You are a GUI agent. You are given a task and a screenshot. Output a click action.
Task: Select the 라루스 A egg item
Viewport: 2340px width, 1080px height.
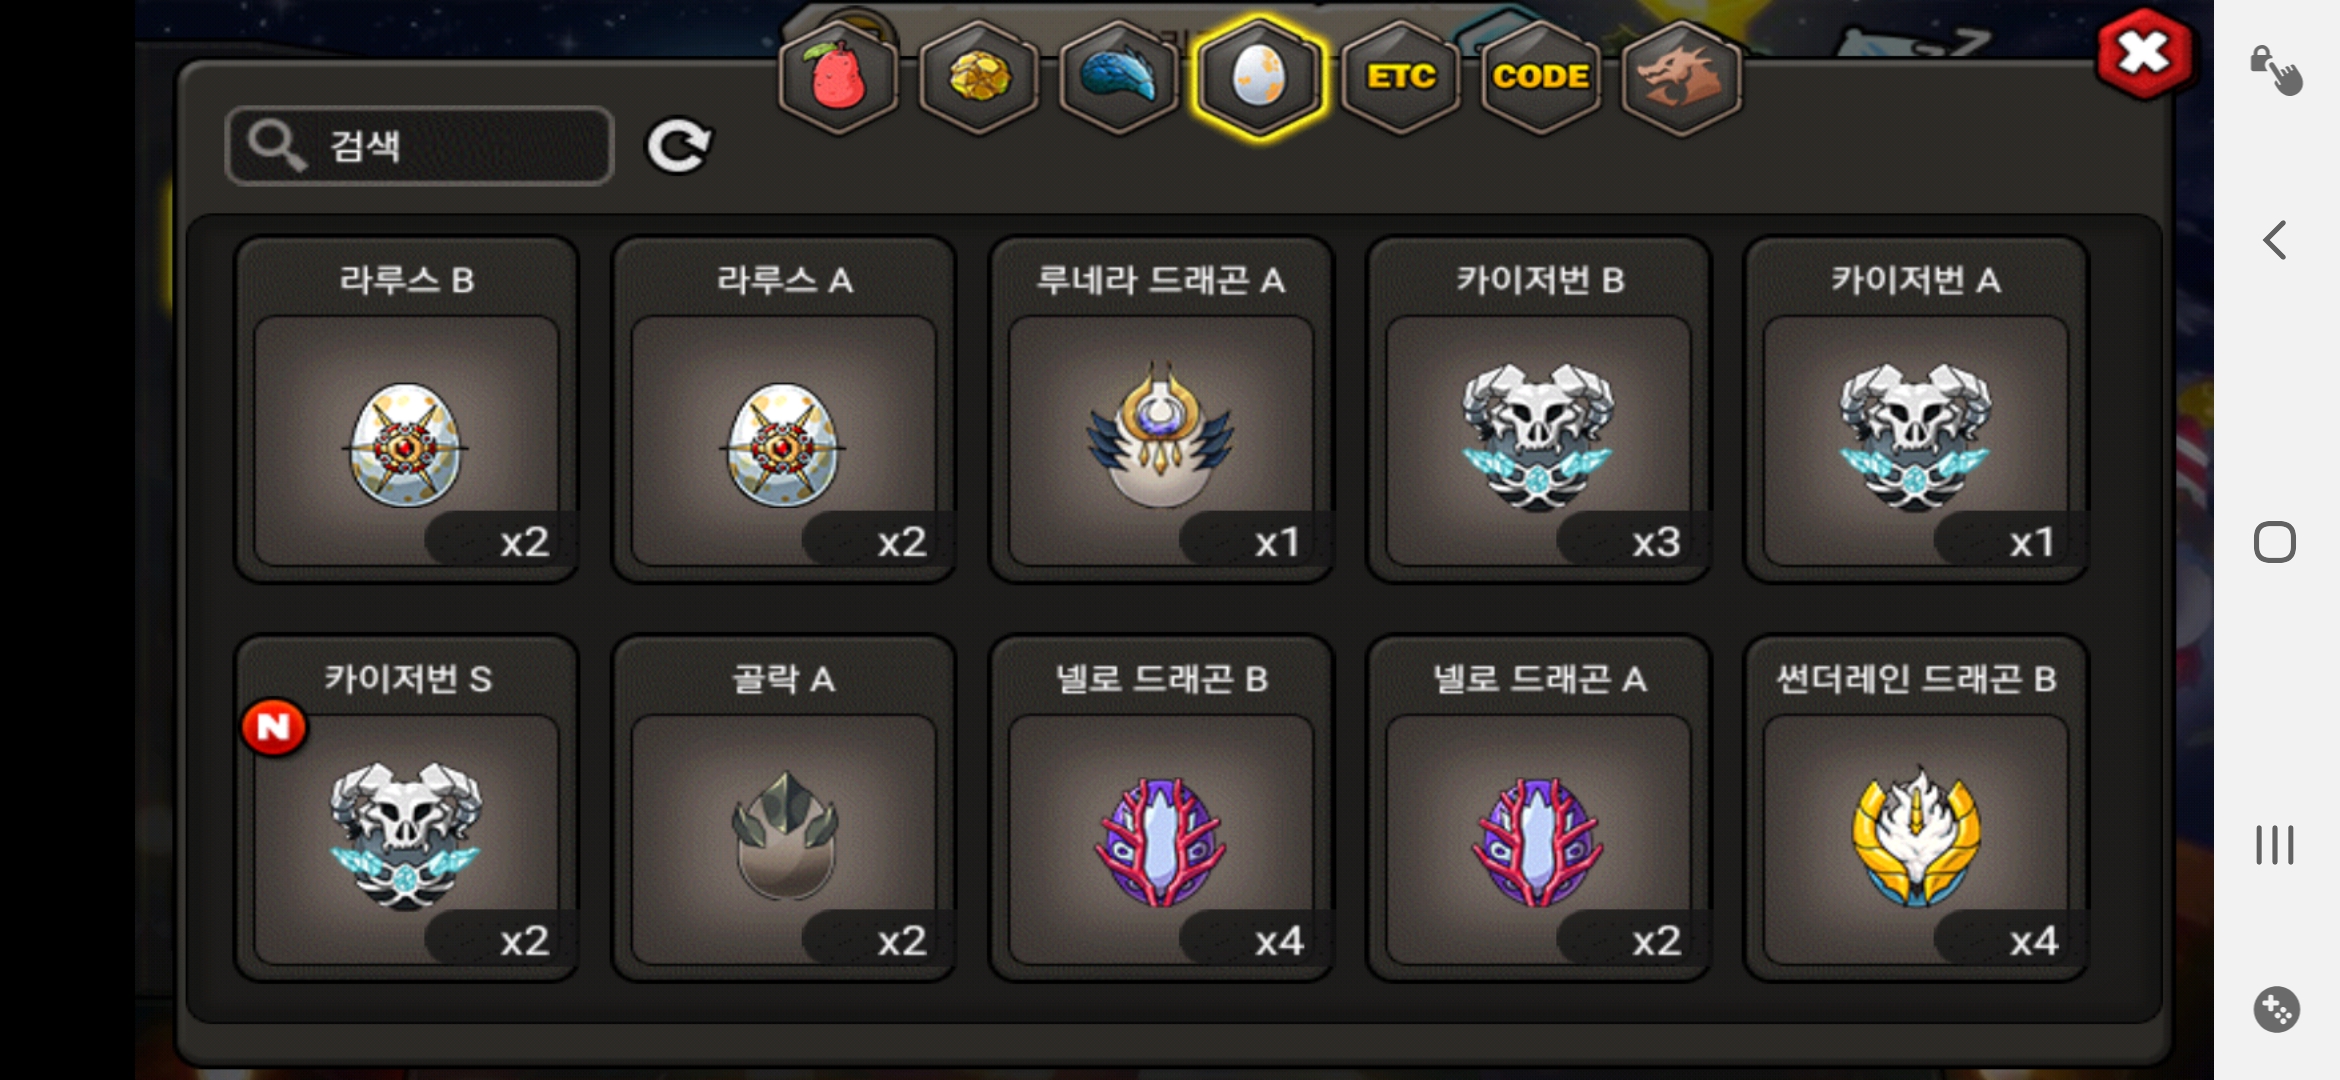click(783, 410)
